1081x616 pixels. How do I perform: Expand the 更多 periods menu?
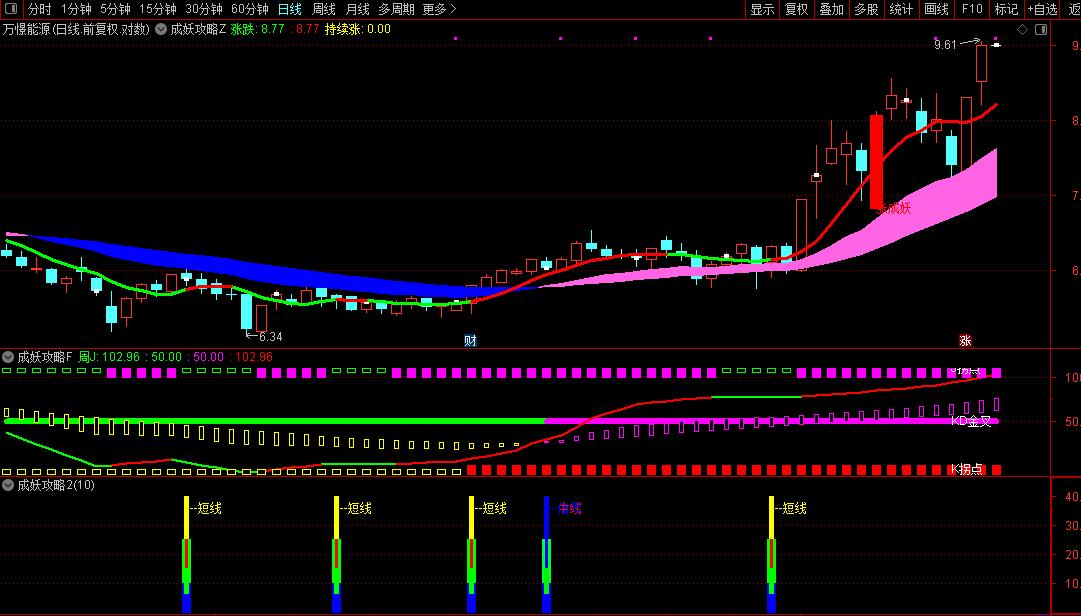tap(439, 9)
